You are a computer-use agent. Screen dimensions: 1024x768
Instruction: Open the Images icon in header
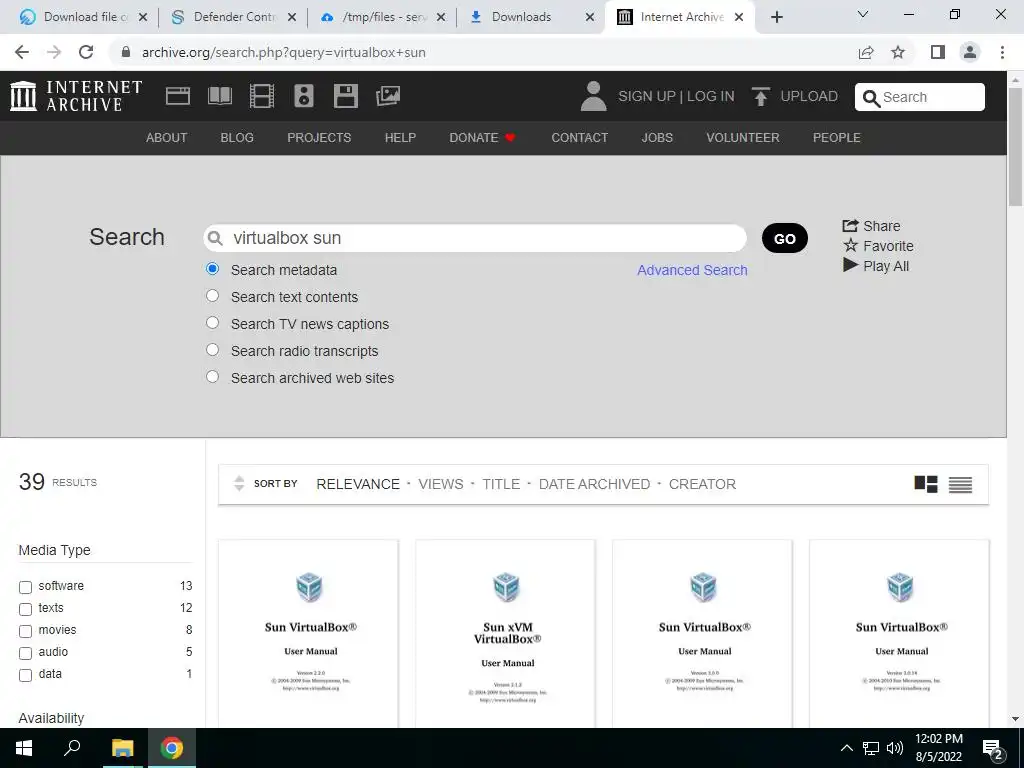tap(388, 96)
